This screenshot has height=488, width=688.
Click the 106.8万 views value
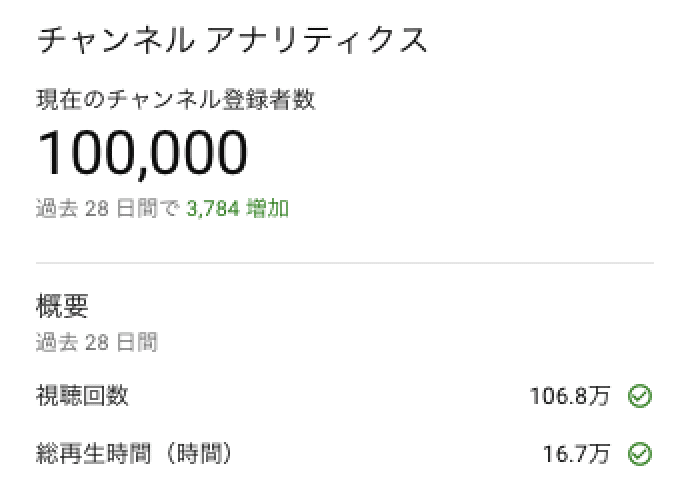coord(570,396)
